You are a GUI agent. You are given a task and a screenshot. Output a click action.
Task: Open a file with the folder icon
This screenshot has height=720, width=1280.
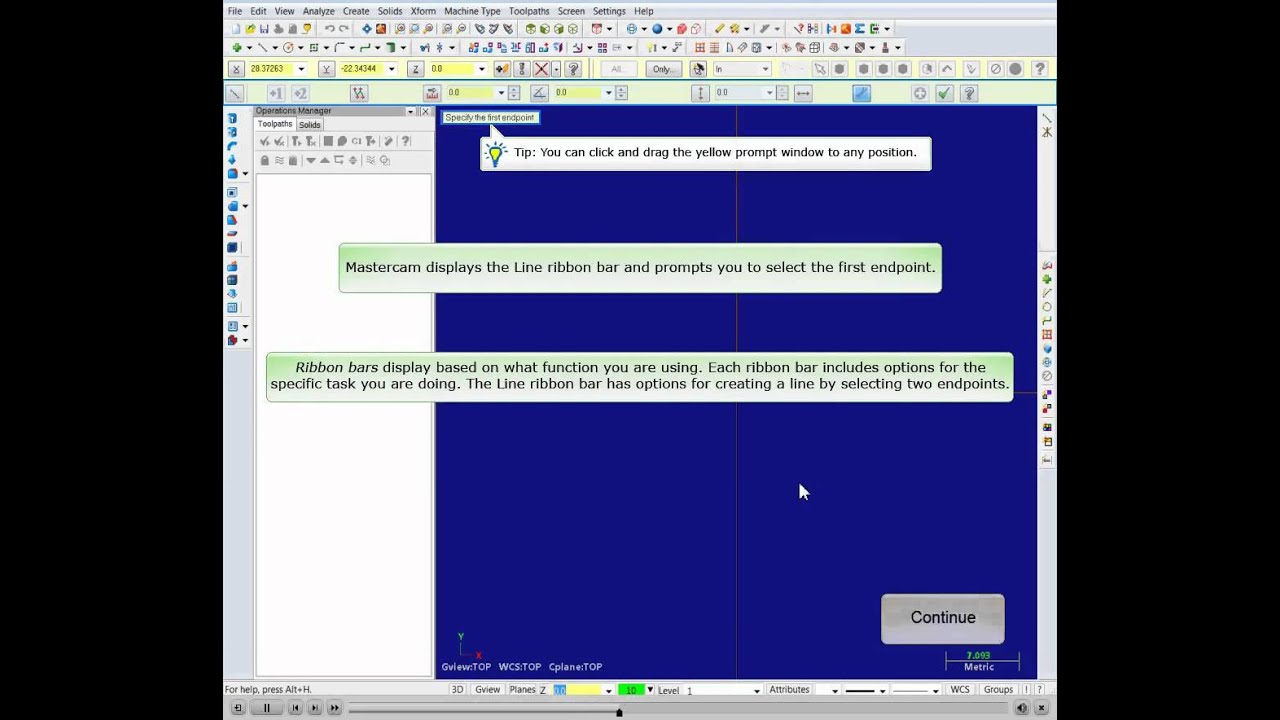coord(250,29)
